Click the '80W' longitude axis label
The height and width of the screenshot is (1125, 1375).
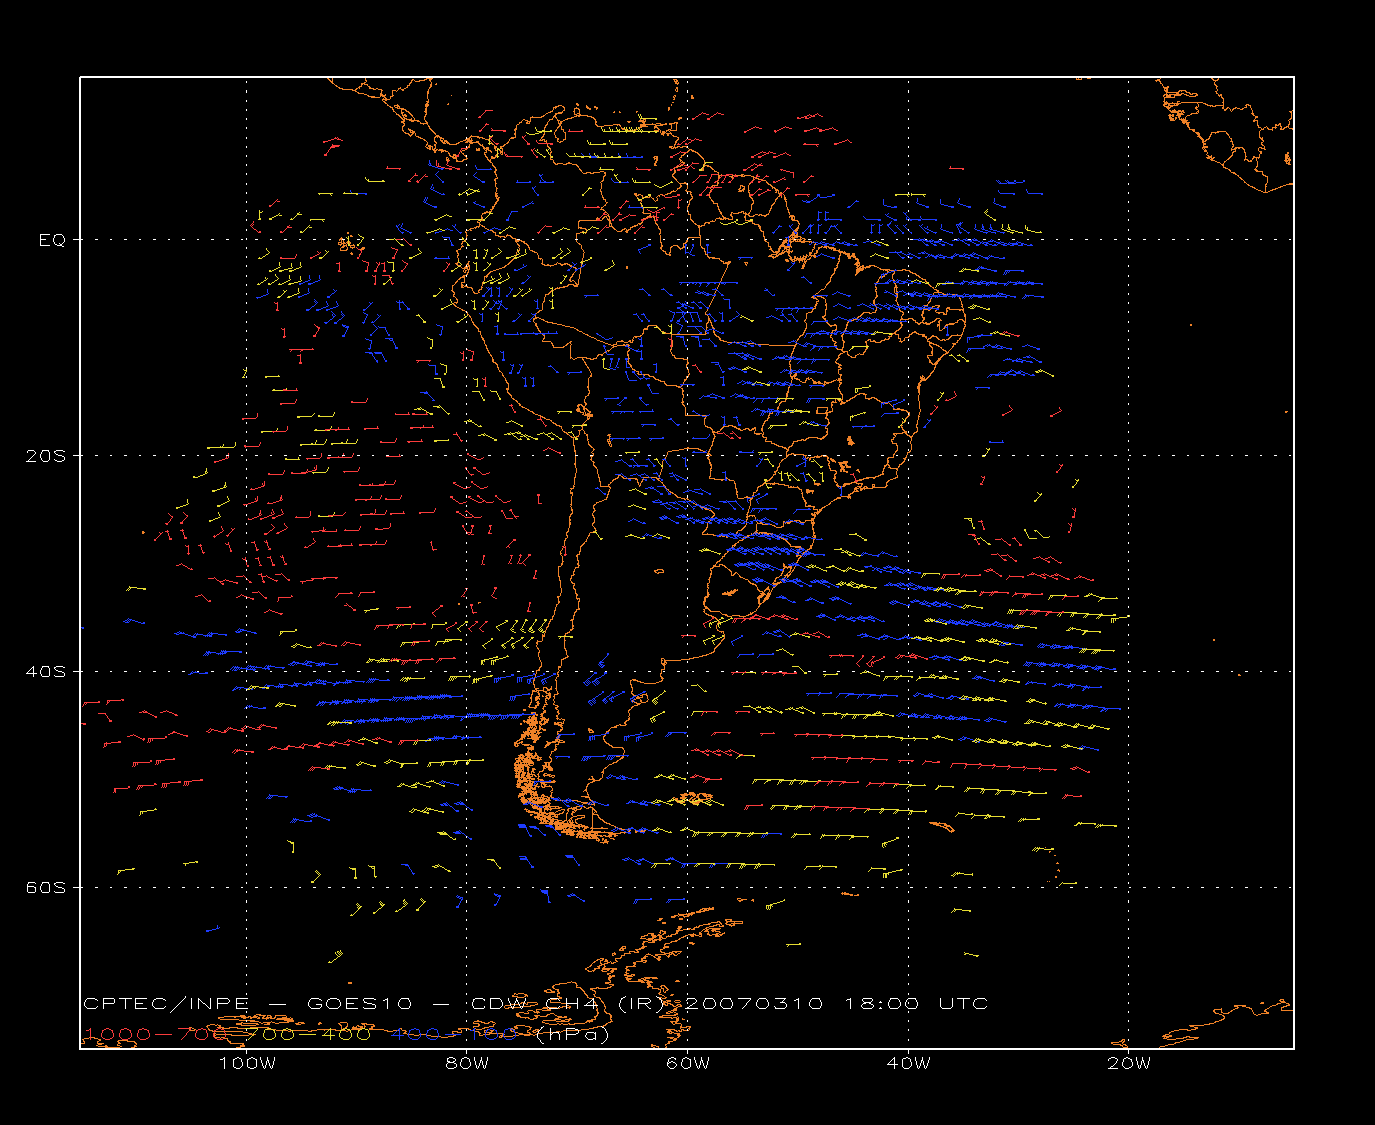[467, 1063]
